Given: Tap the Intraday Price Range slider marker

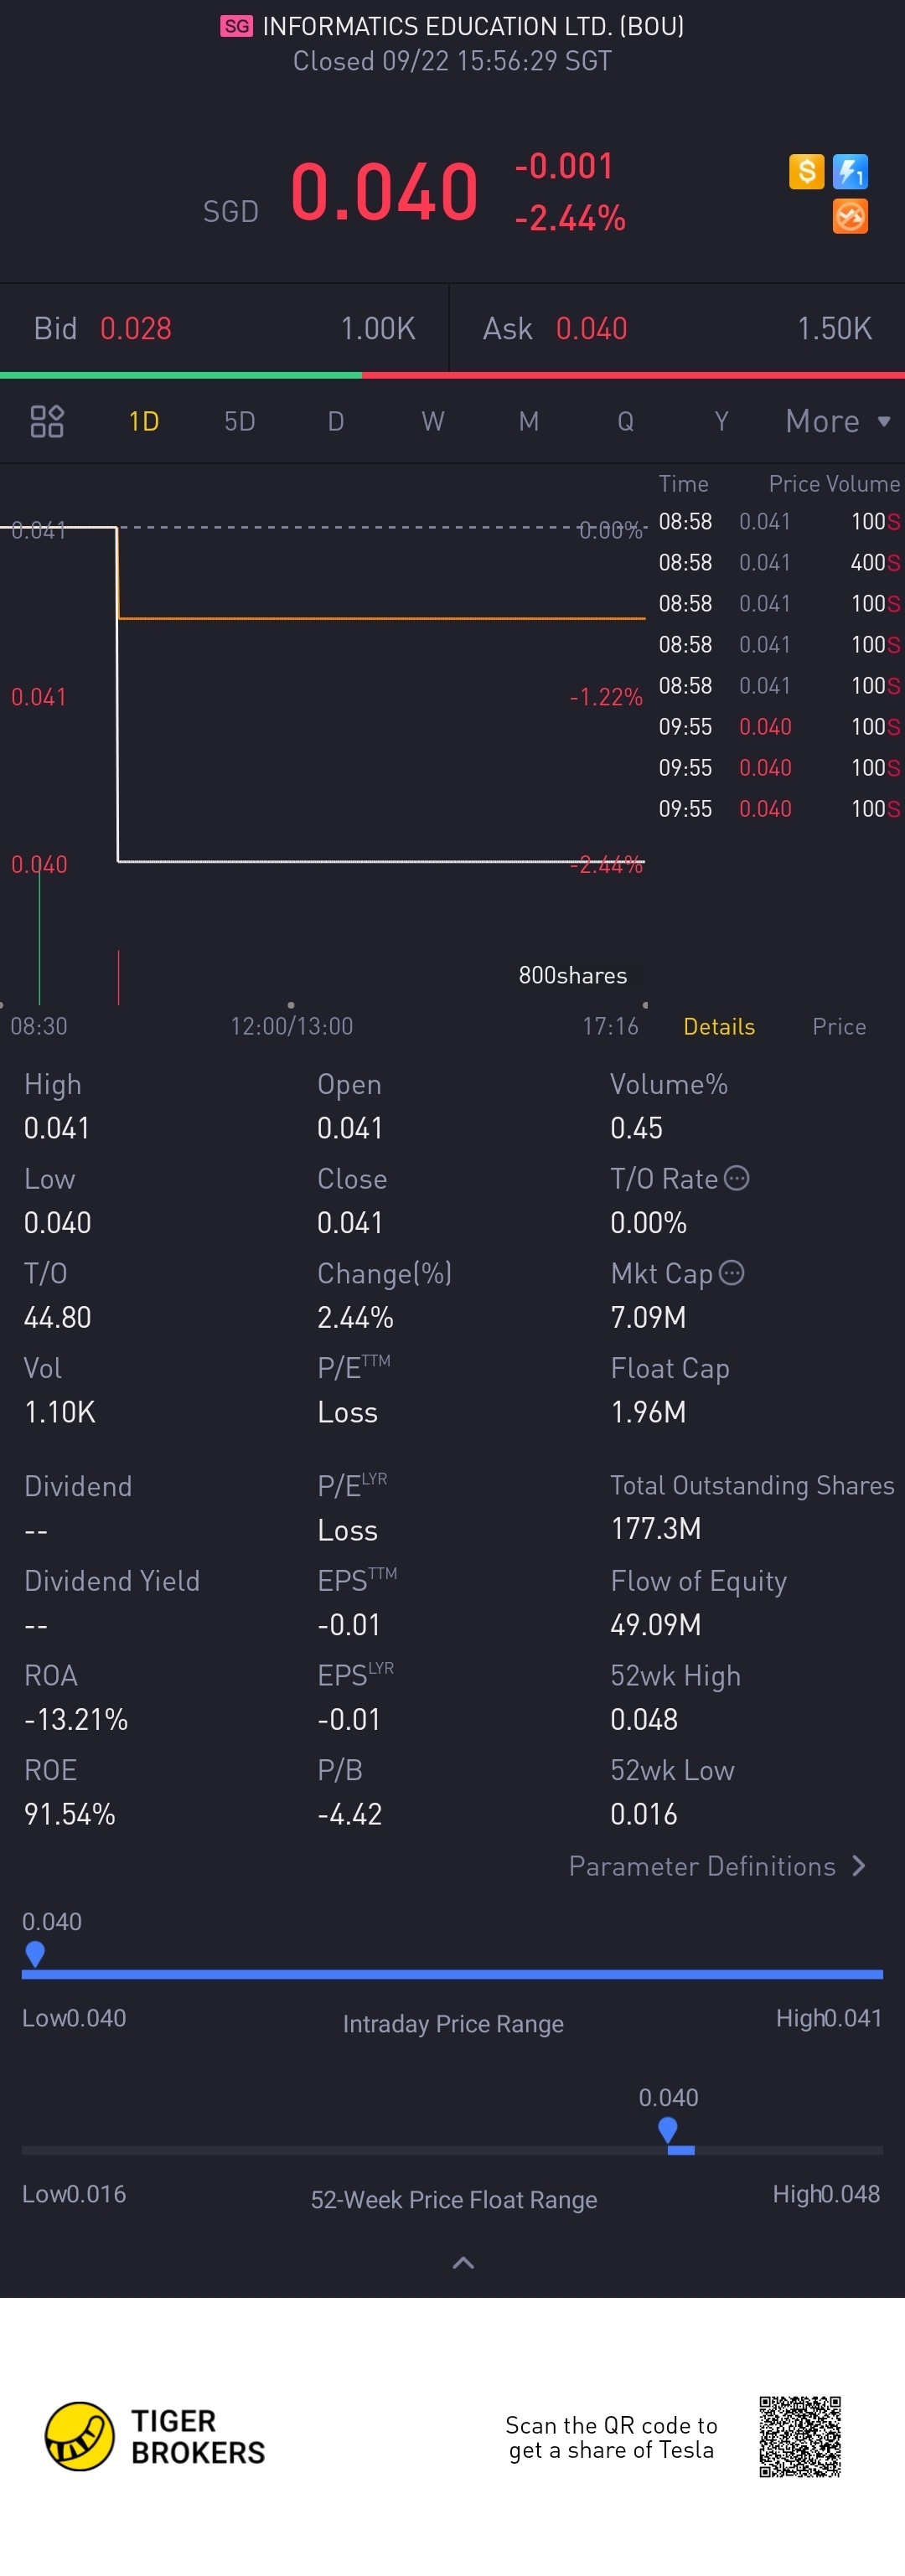Looking at the screenshot, I should tap(35, 1953).
